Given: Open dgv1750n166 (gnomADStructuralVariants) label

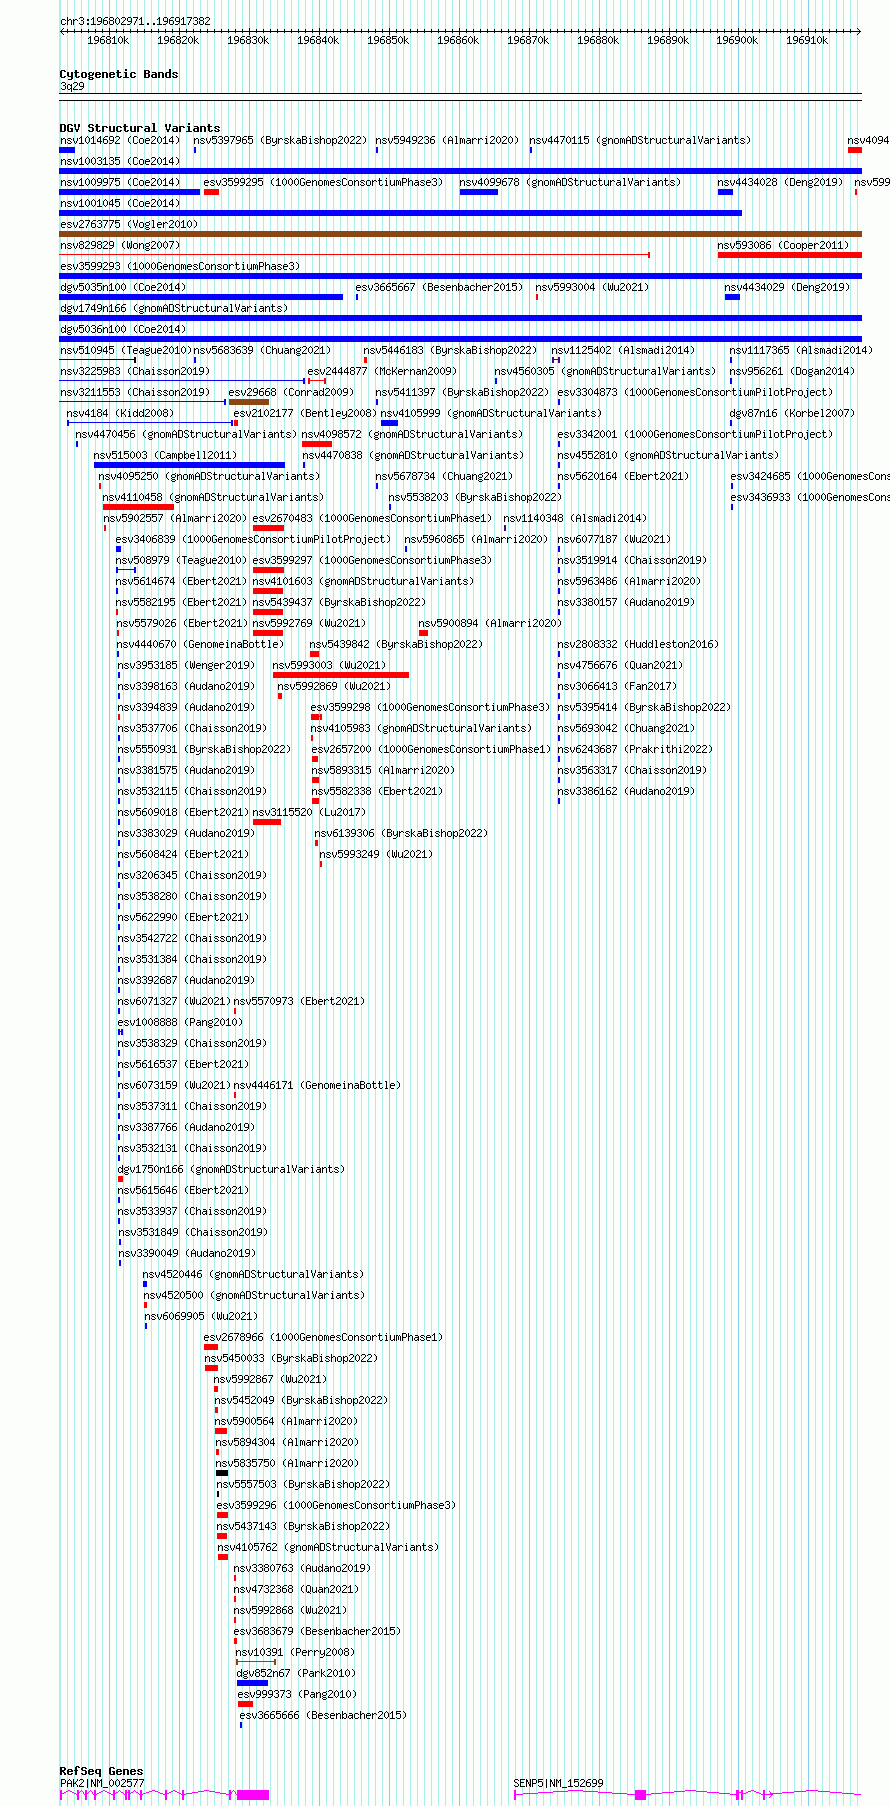Looking at the screenshot, I should 231,1170.
